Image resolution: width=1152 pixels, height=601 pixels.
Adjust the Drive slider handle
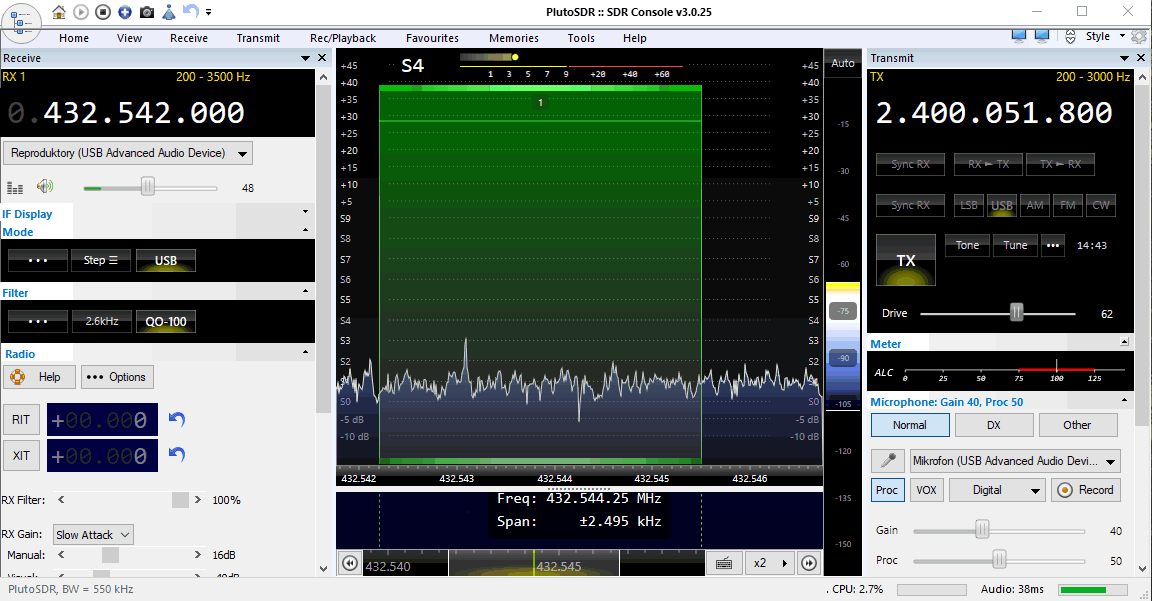click(x=1016, y=313)
